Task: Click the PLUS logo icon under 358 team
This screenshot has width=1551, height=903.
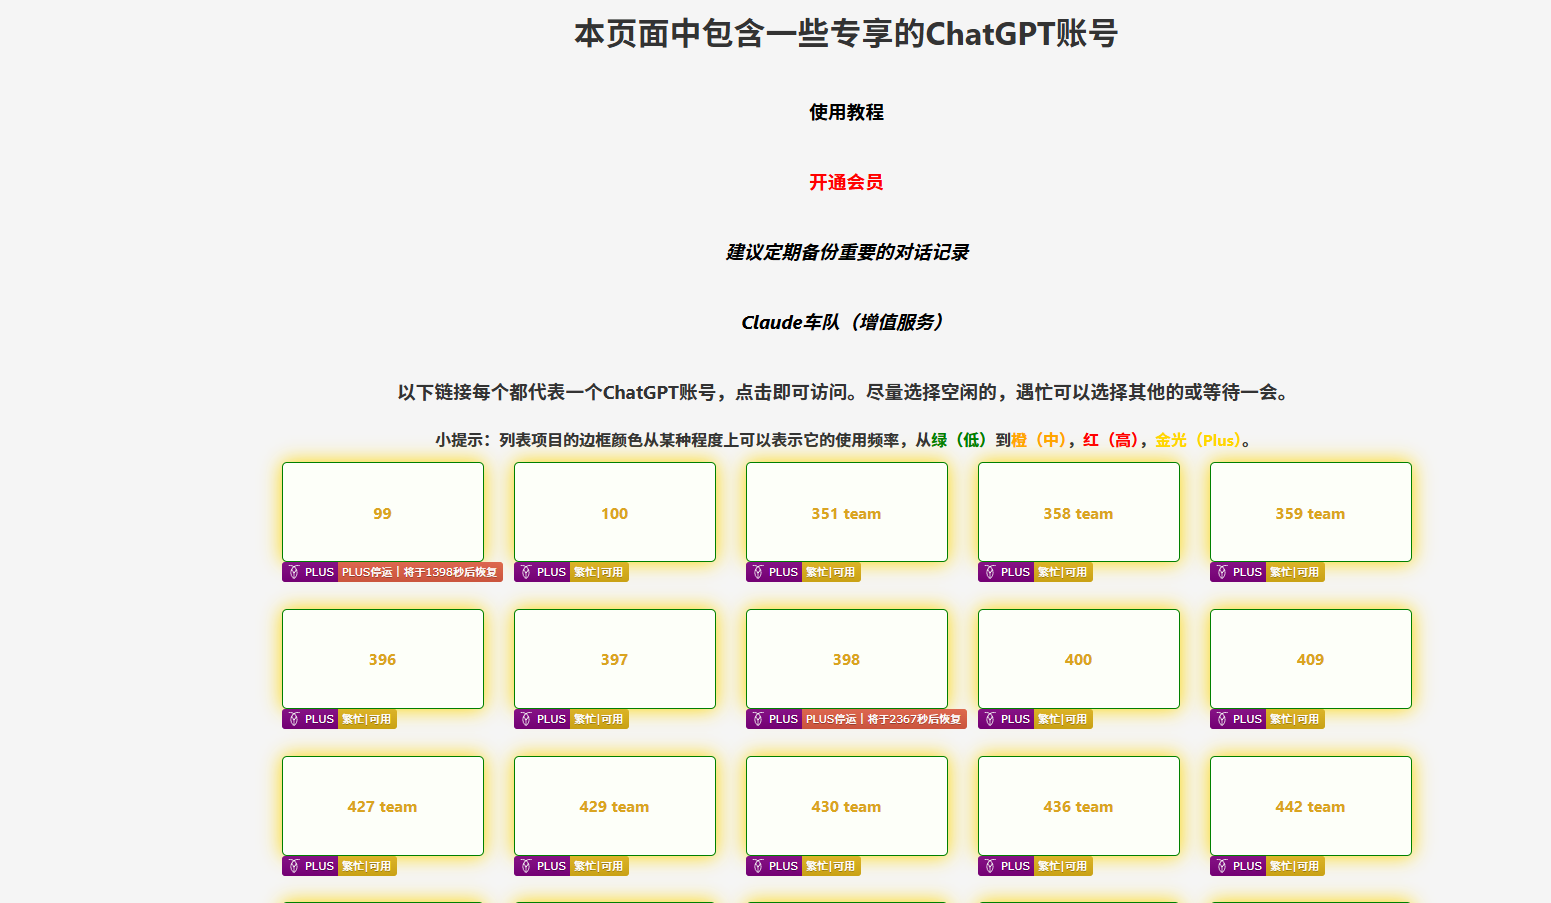Action: click(990, 572)
